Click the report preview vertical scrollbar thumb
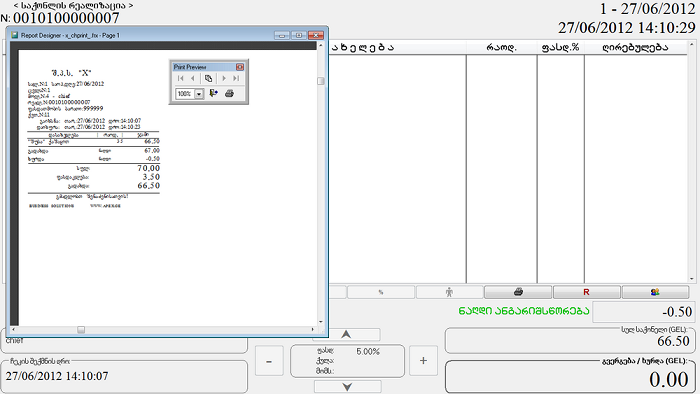The height and width of the screenshot is (394, 700). (321, 81)
